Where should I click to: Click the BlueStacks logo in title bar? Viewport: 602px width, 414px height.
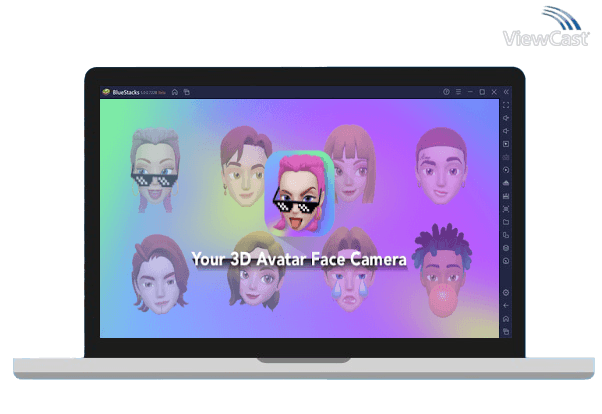coord(106,92)
